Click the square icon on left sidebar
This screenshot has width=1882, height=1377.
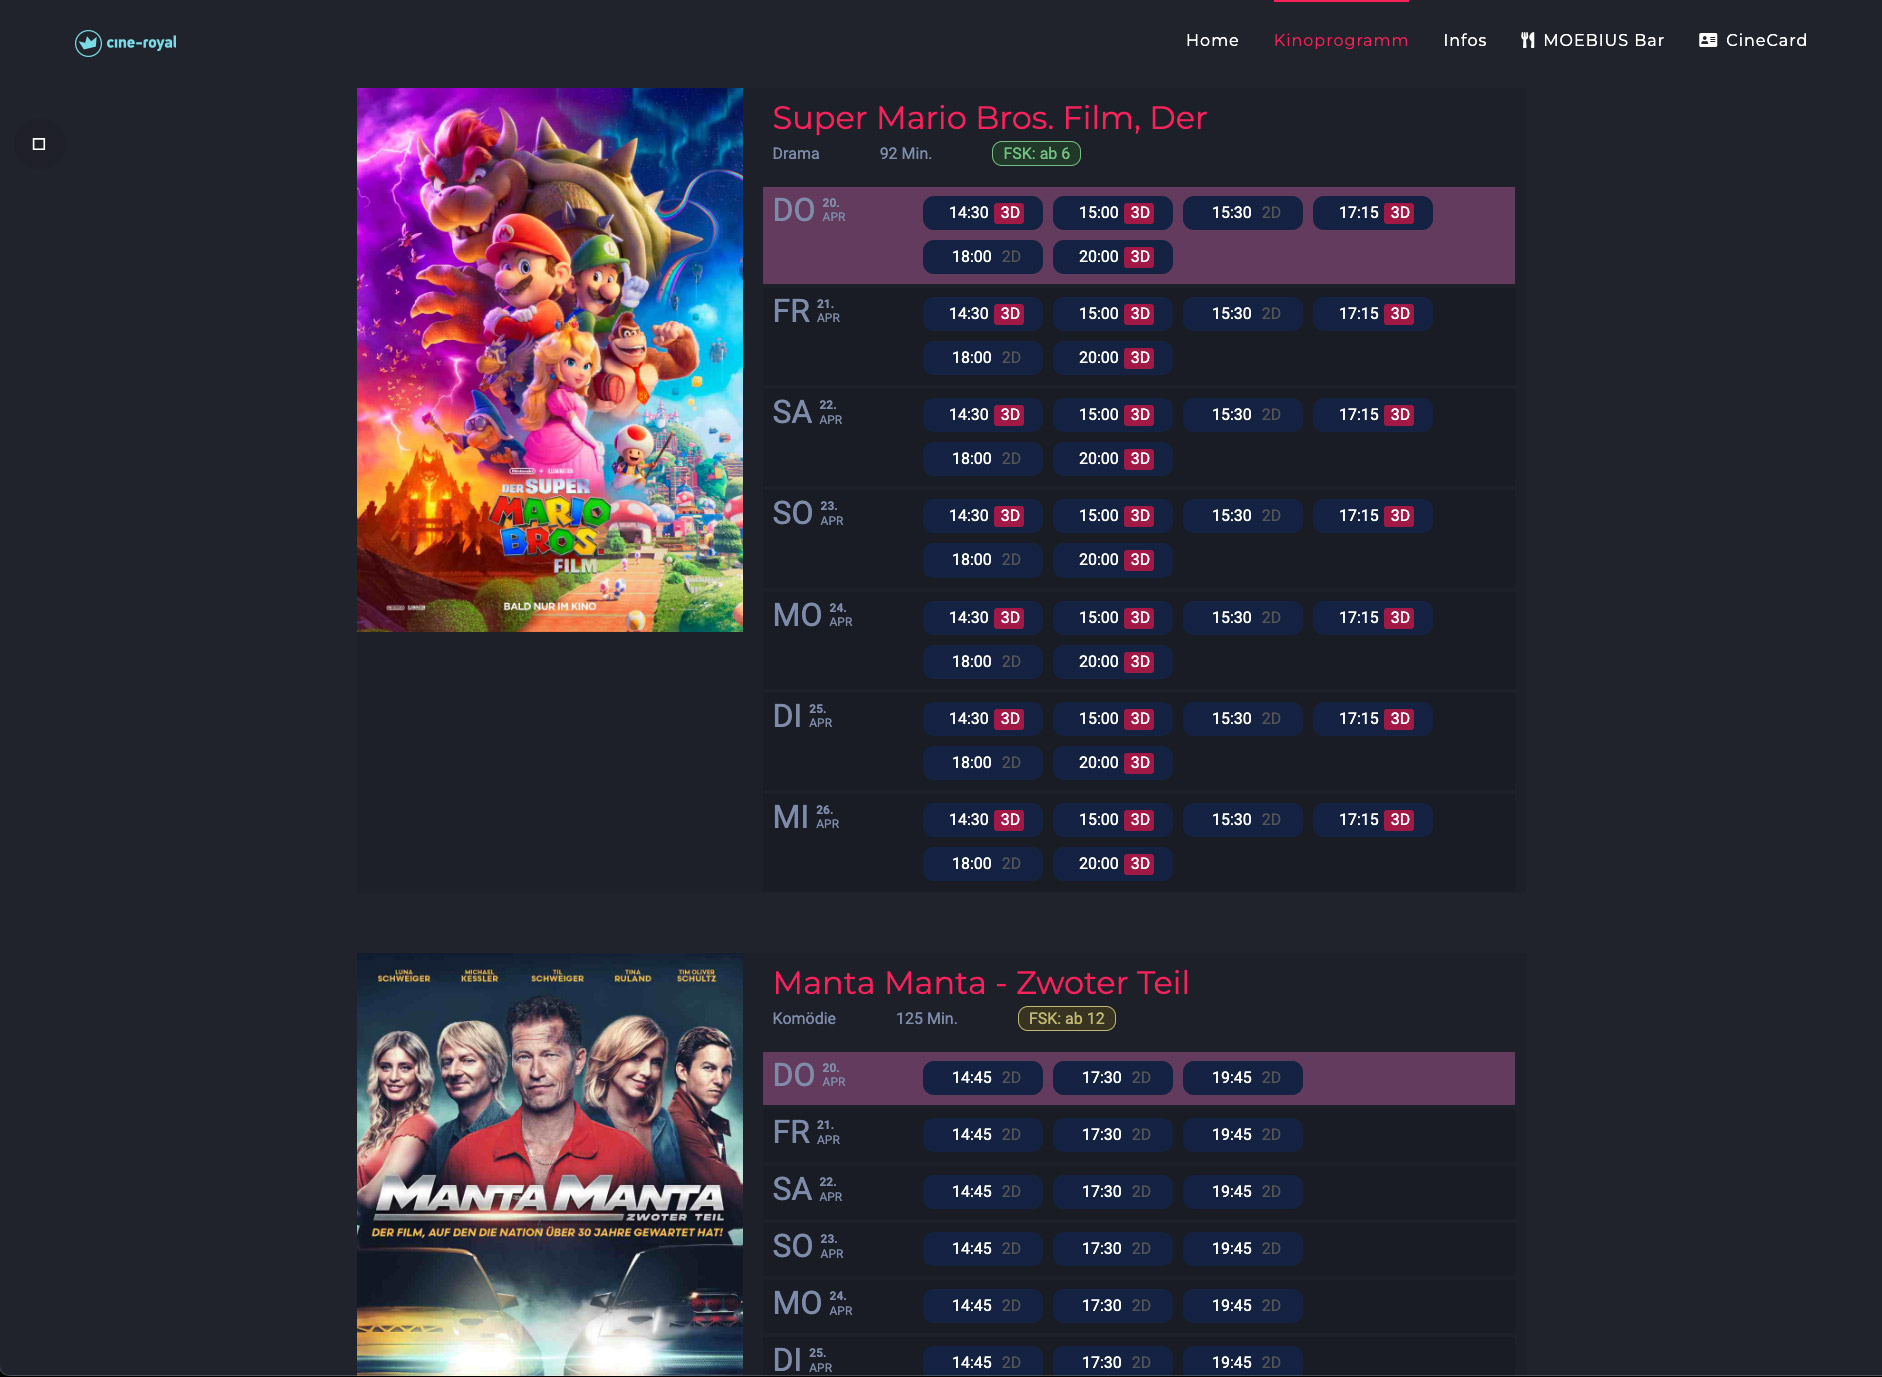pos(39,144)
